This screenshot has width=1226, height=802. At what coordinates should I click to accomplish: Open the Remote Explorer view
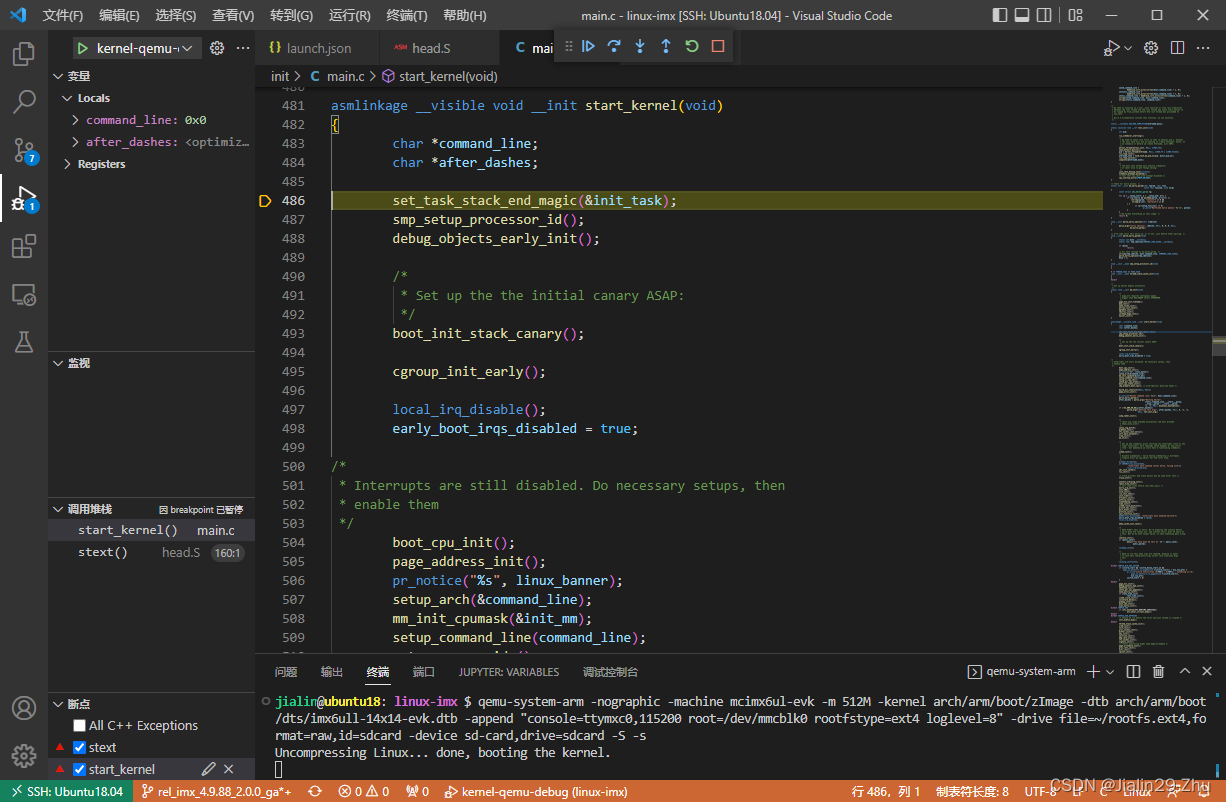[x=24, y=294]
